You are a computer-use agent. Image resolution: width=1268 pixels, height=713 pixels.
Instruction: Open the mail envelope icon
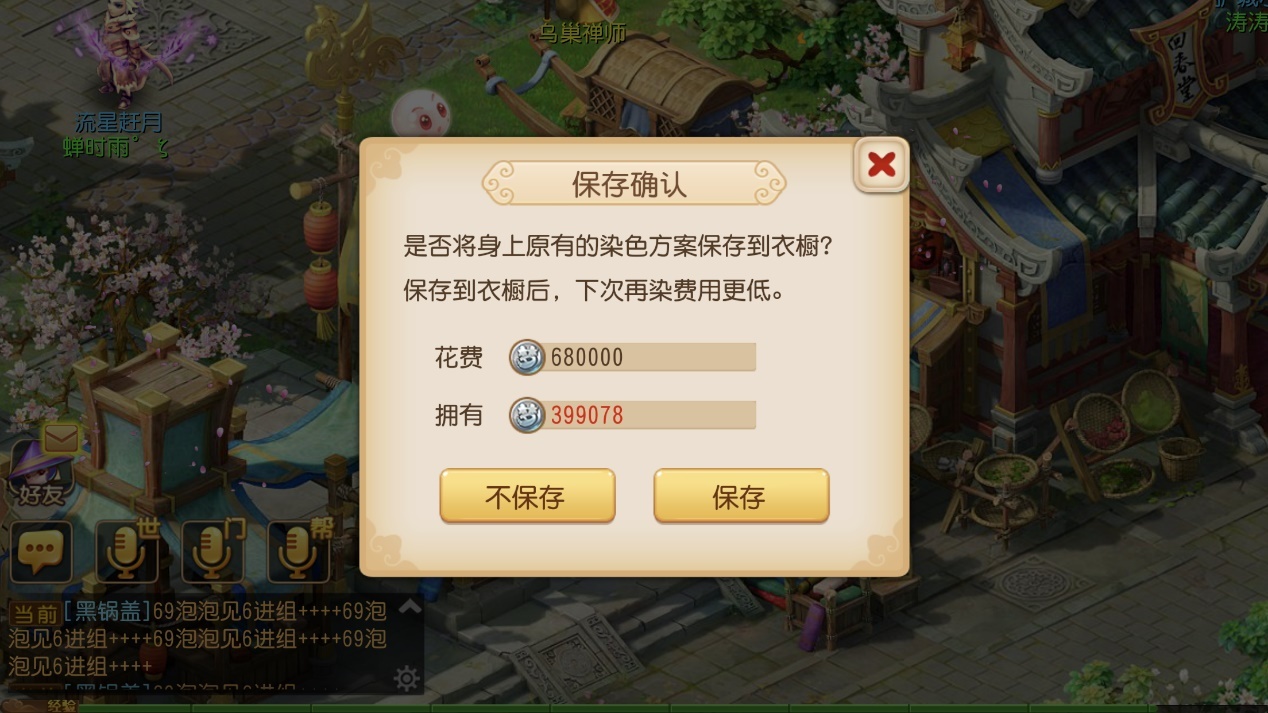click(61, 438)
